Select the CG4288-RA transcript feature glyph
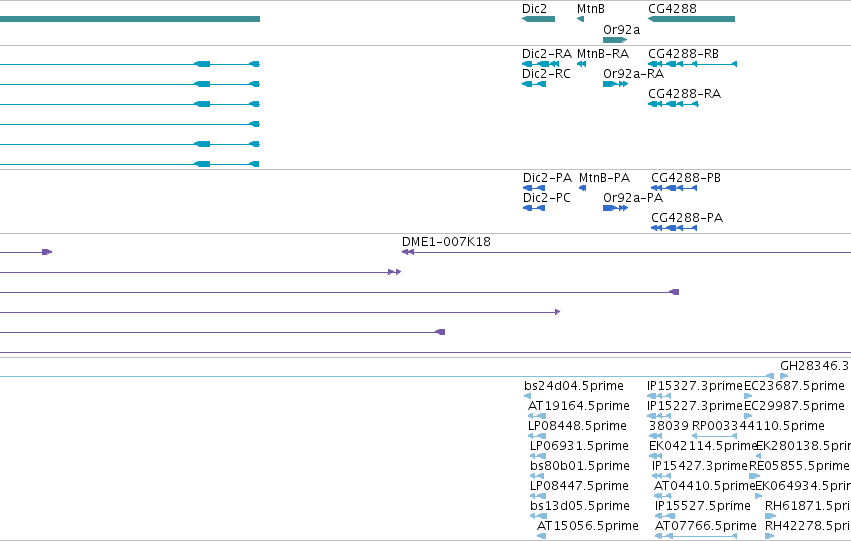This screenshot has width=851, height=541. (673, 104)
